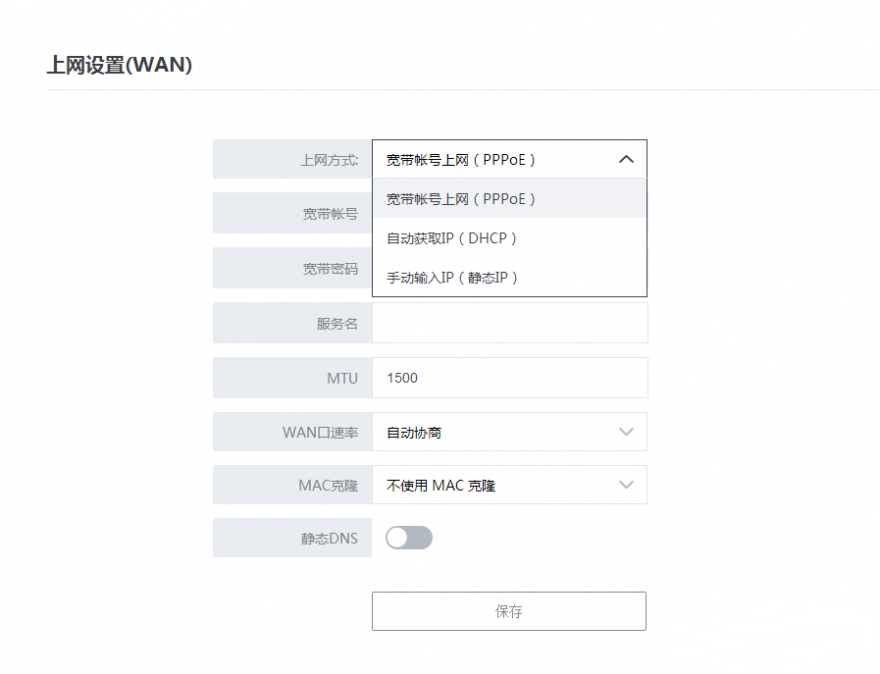Click the MAC克隆 field label
Viewport: 880px width, 674px height.
pos(328,485)
